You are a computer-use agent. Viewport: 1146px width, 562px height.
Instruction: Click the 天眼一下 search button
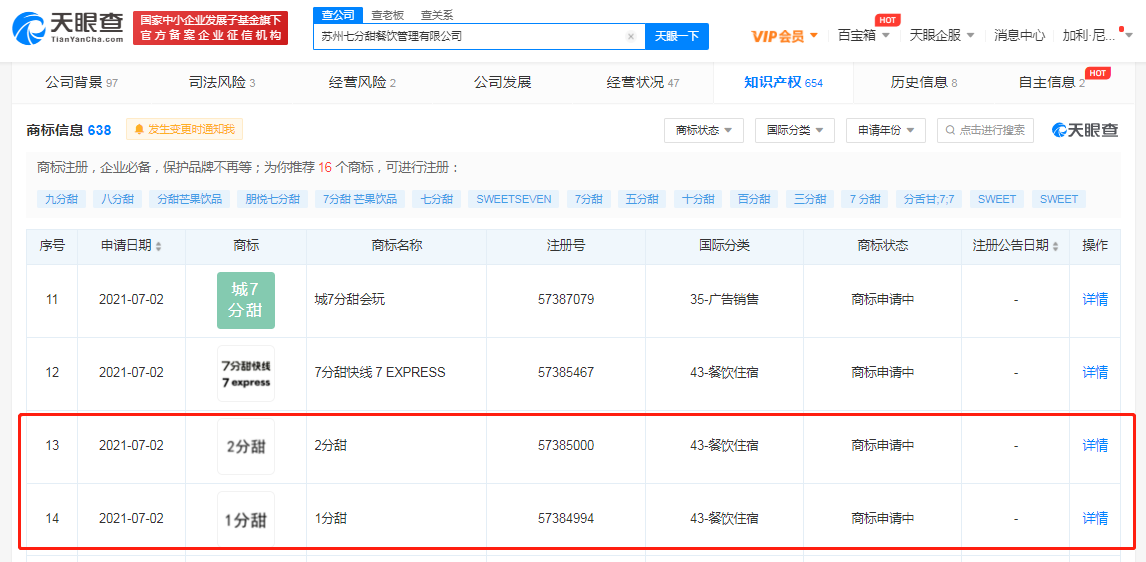click(677, 36)
